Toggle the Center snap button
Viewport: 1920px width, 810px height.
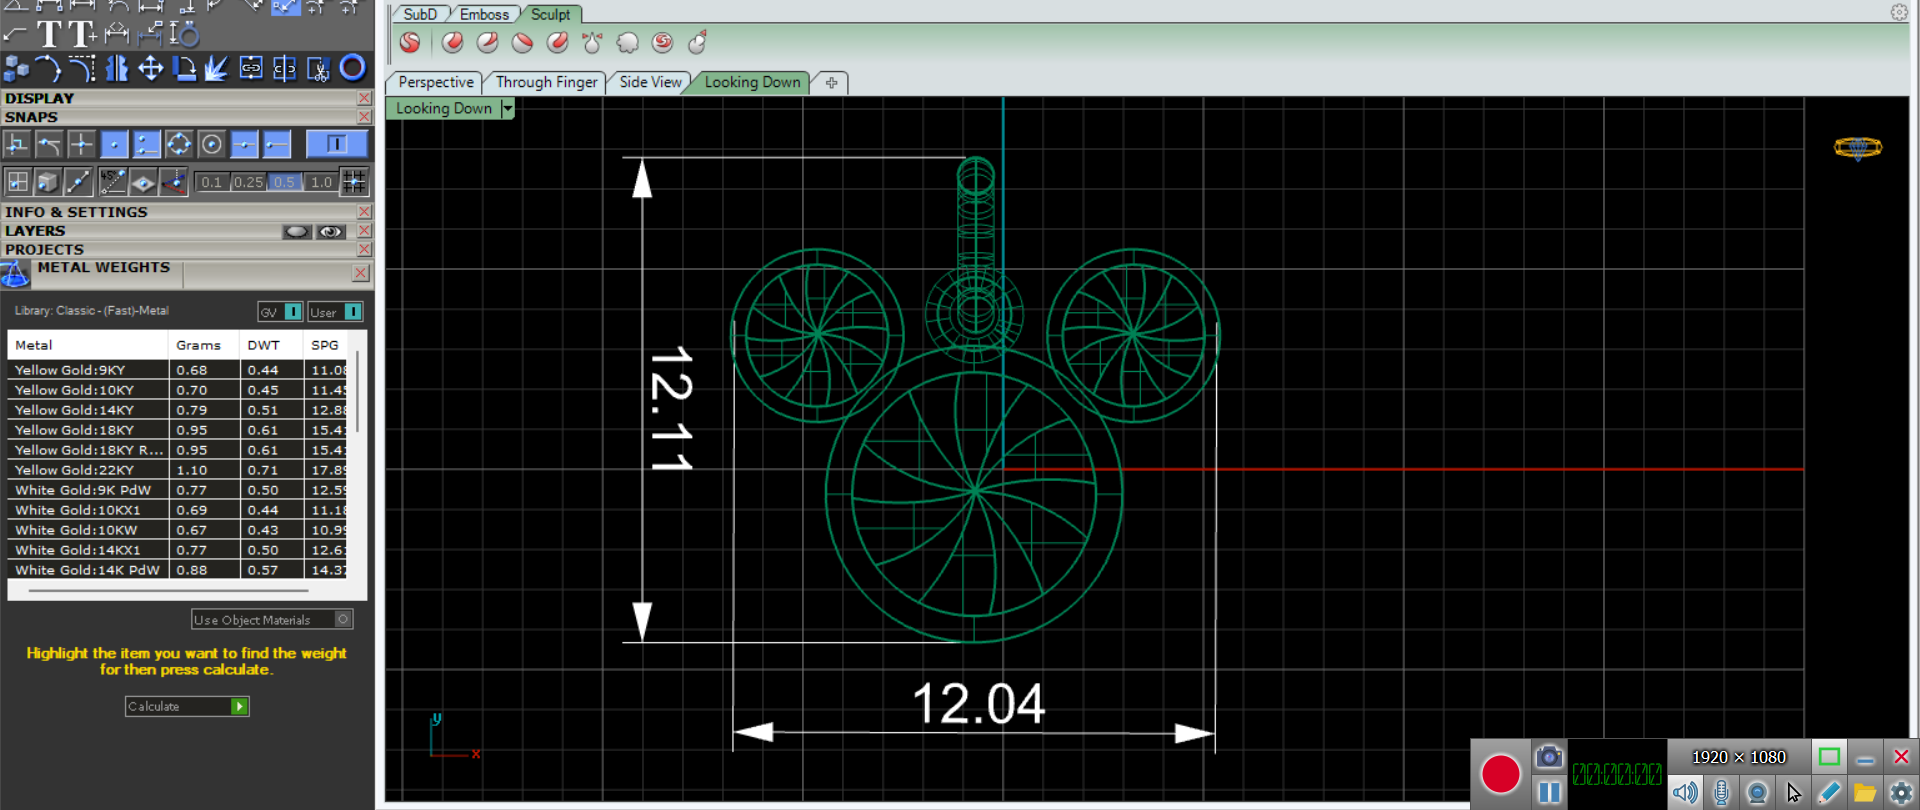pos(211,145)
